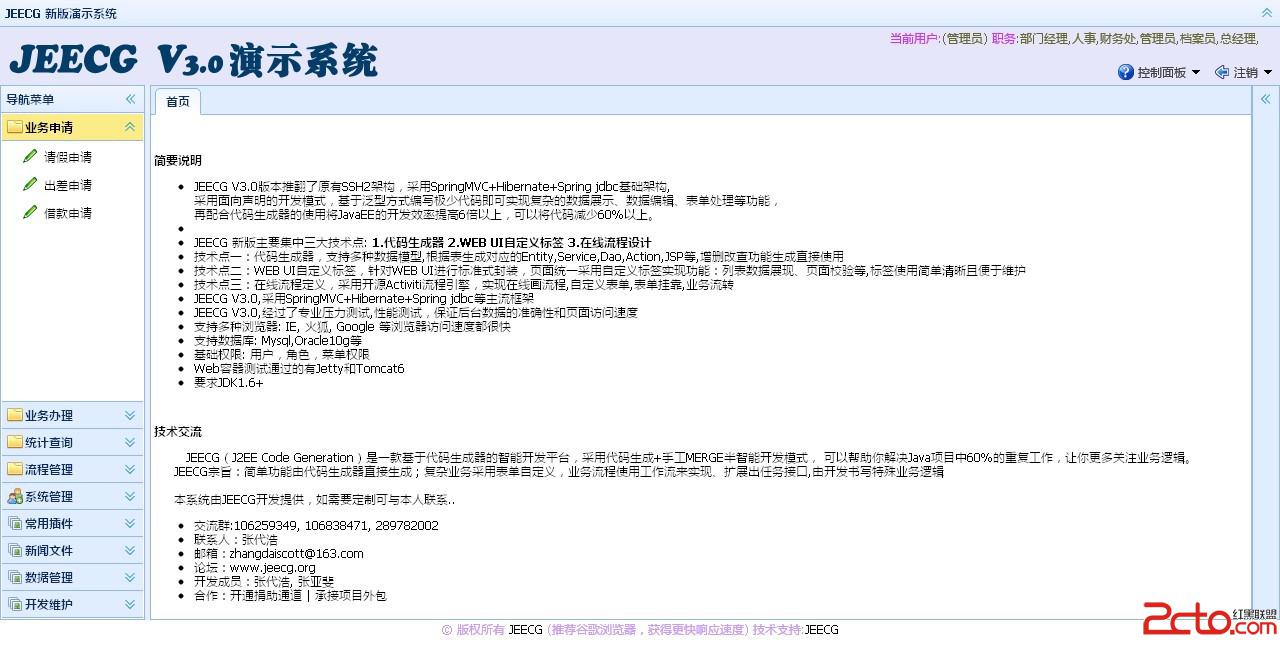The image size is (1280, 645).
Task: Expand the 开发维护 accordion section
Action: 130,604
